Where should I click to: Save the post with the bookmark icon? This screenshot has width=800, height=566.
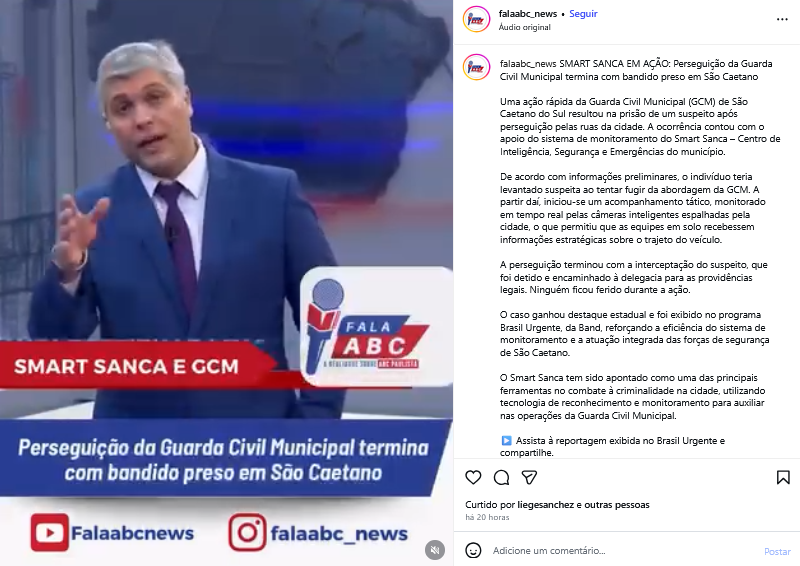coord(783,477)
